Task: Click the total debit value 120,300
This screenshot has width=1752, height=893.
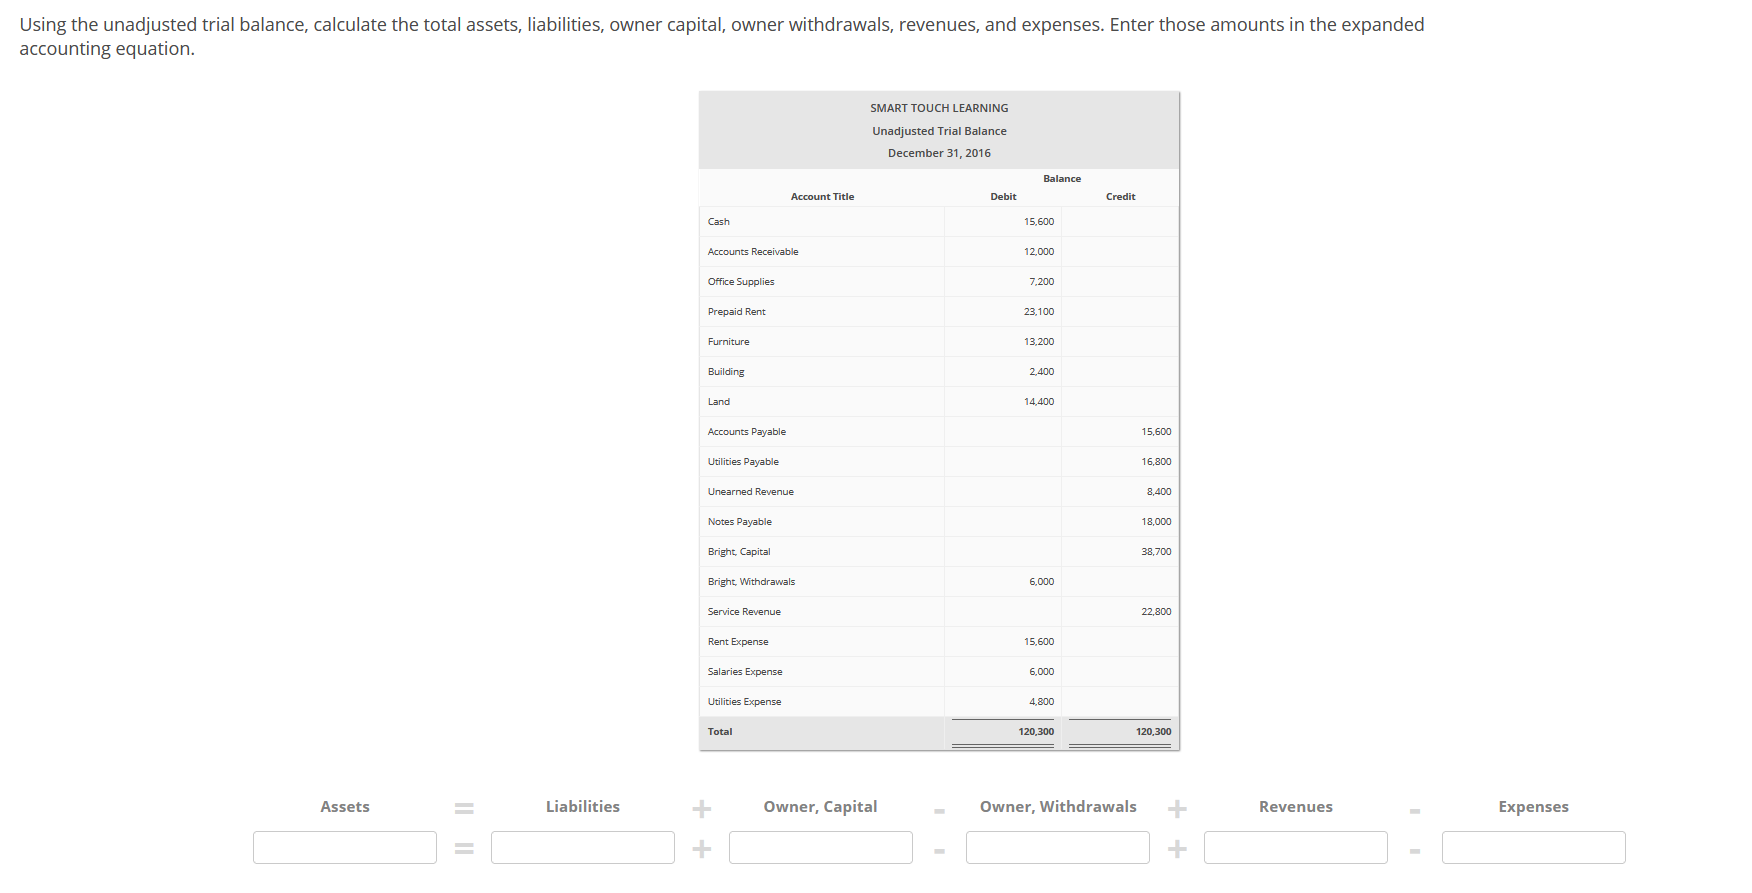Action: point(1036,732)
